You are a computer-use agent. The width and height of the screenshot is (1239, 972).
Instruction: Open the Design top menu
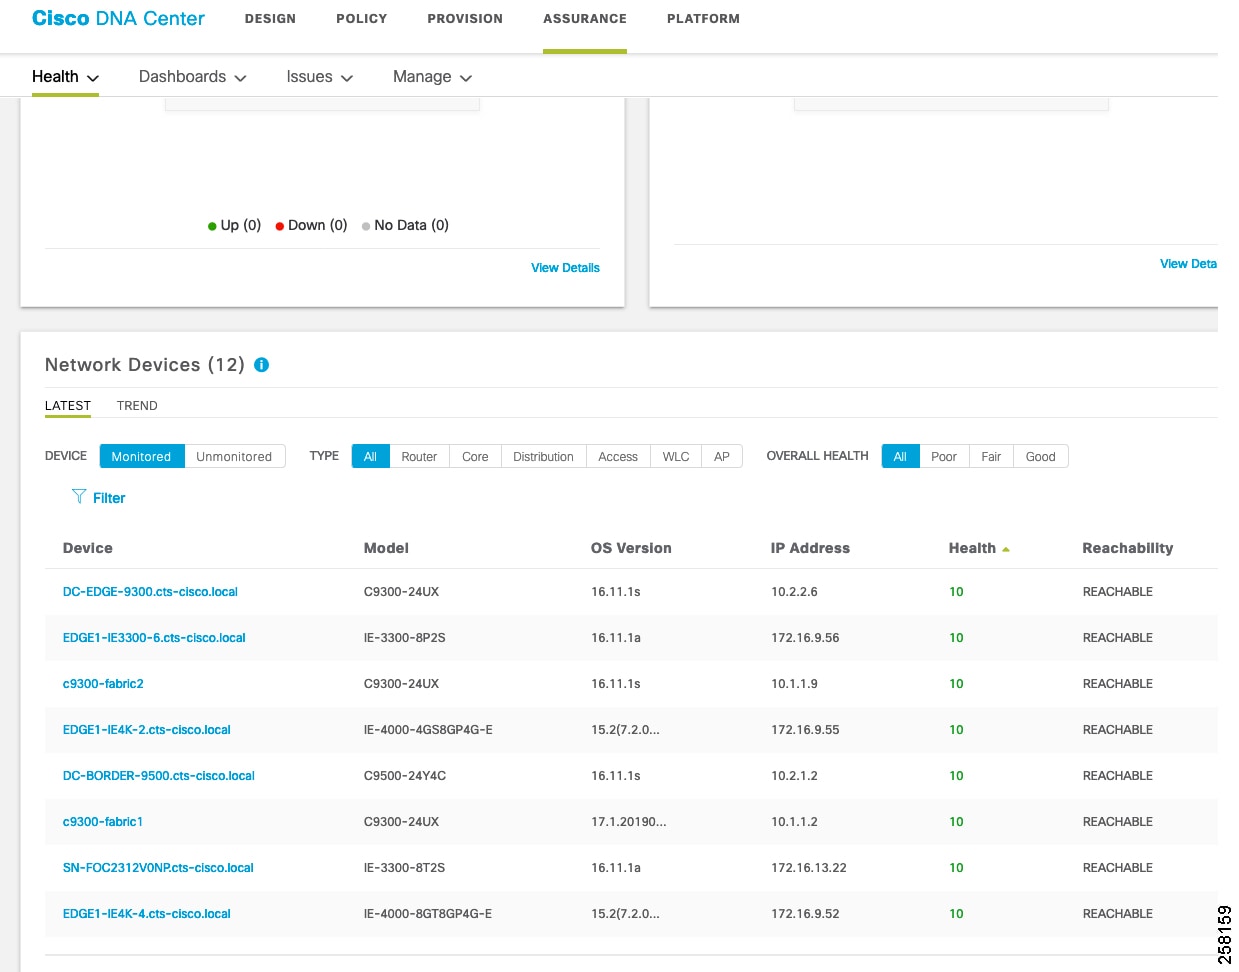point(270,19)
